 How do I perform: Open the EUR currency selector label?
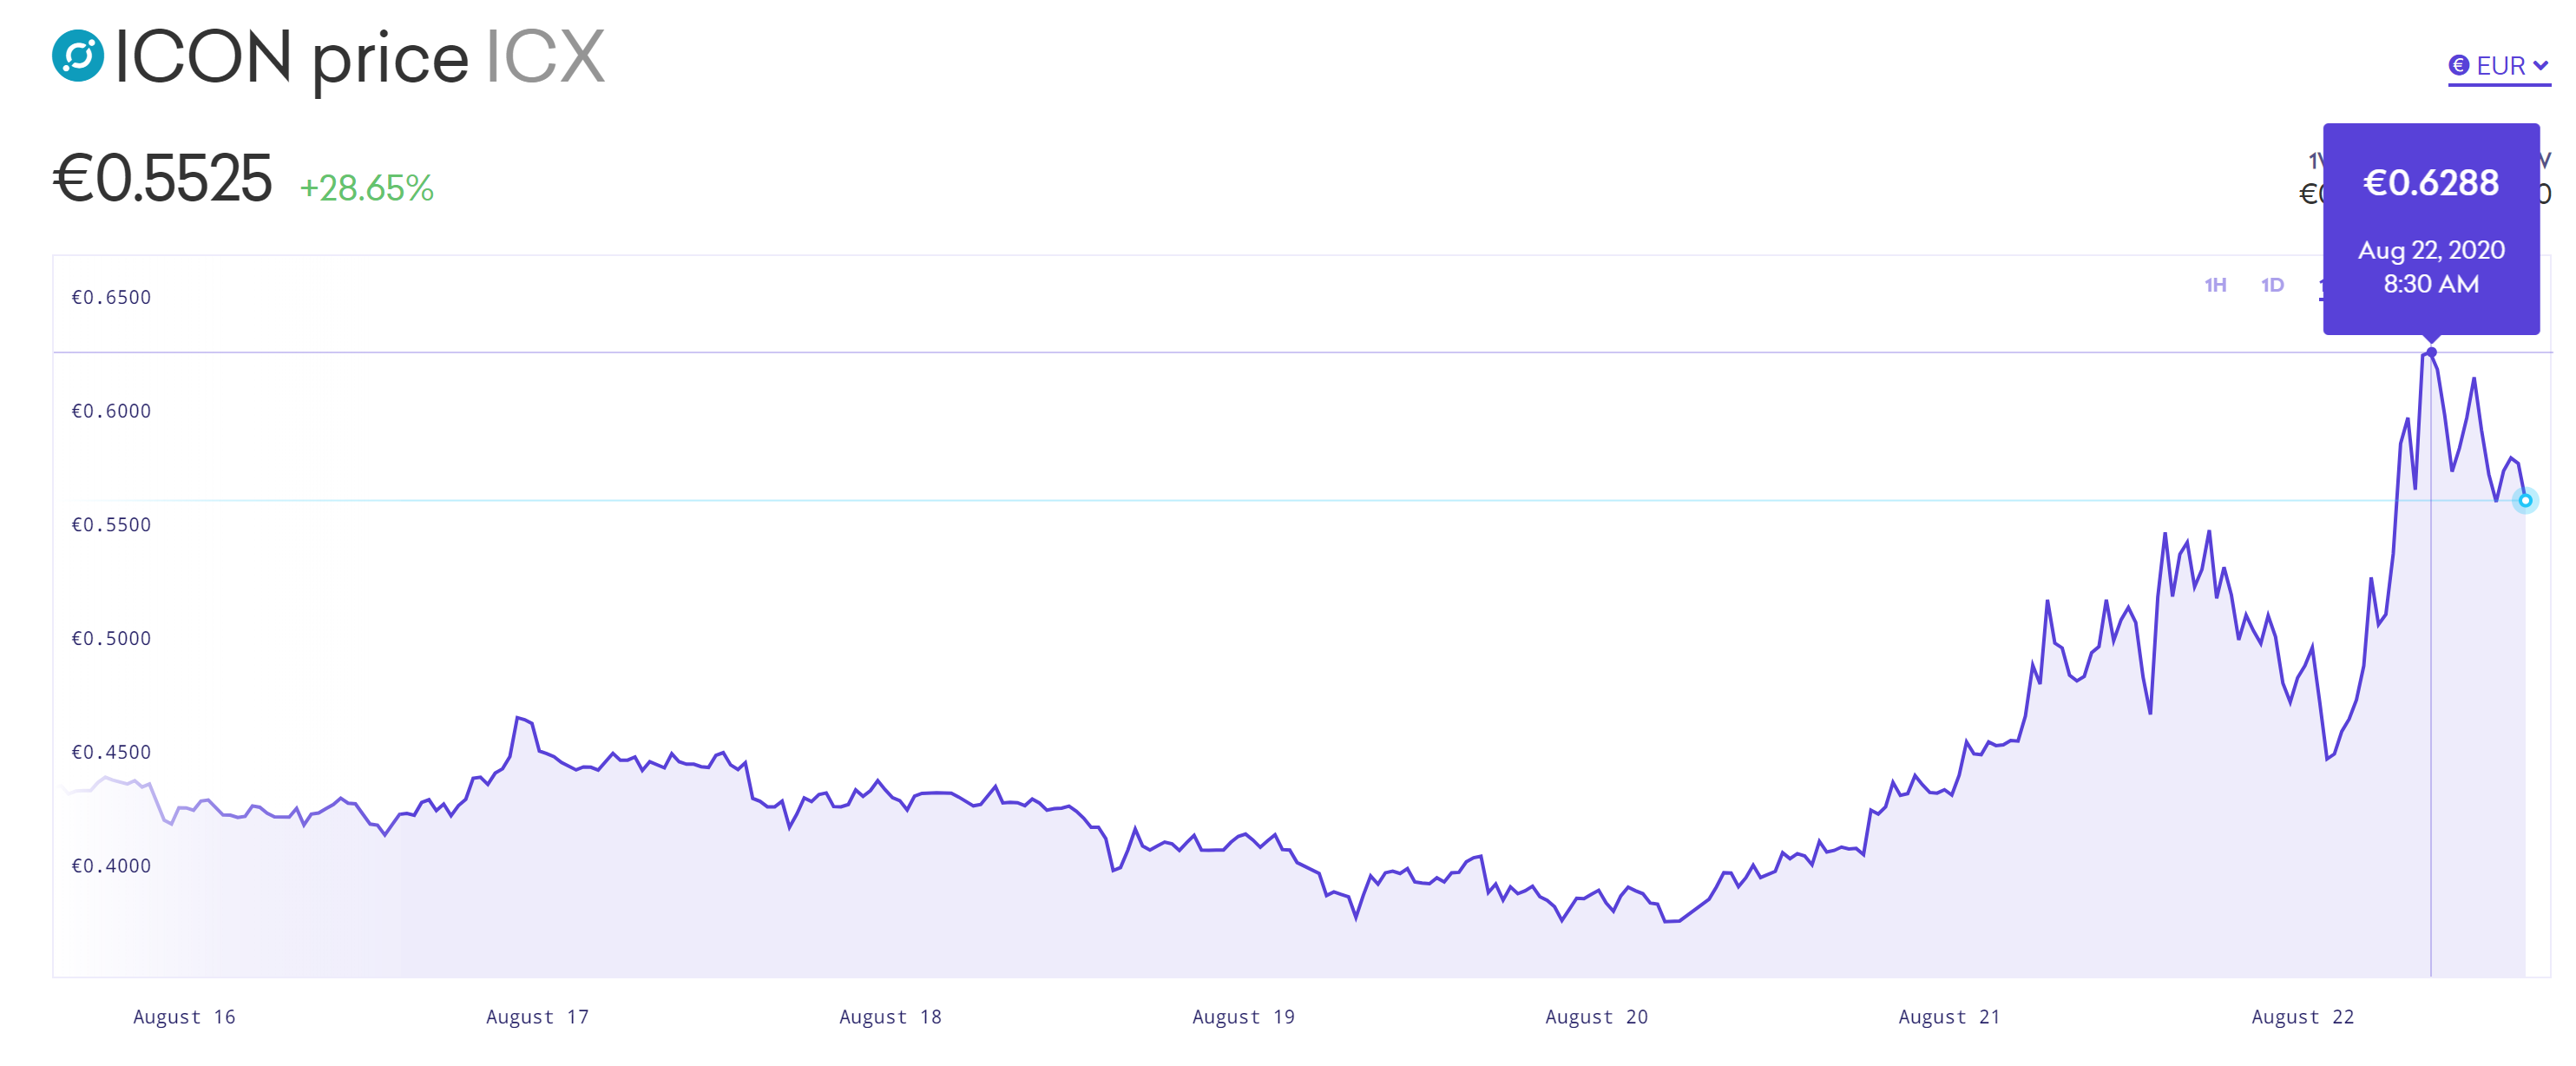tap(2500, 65)
